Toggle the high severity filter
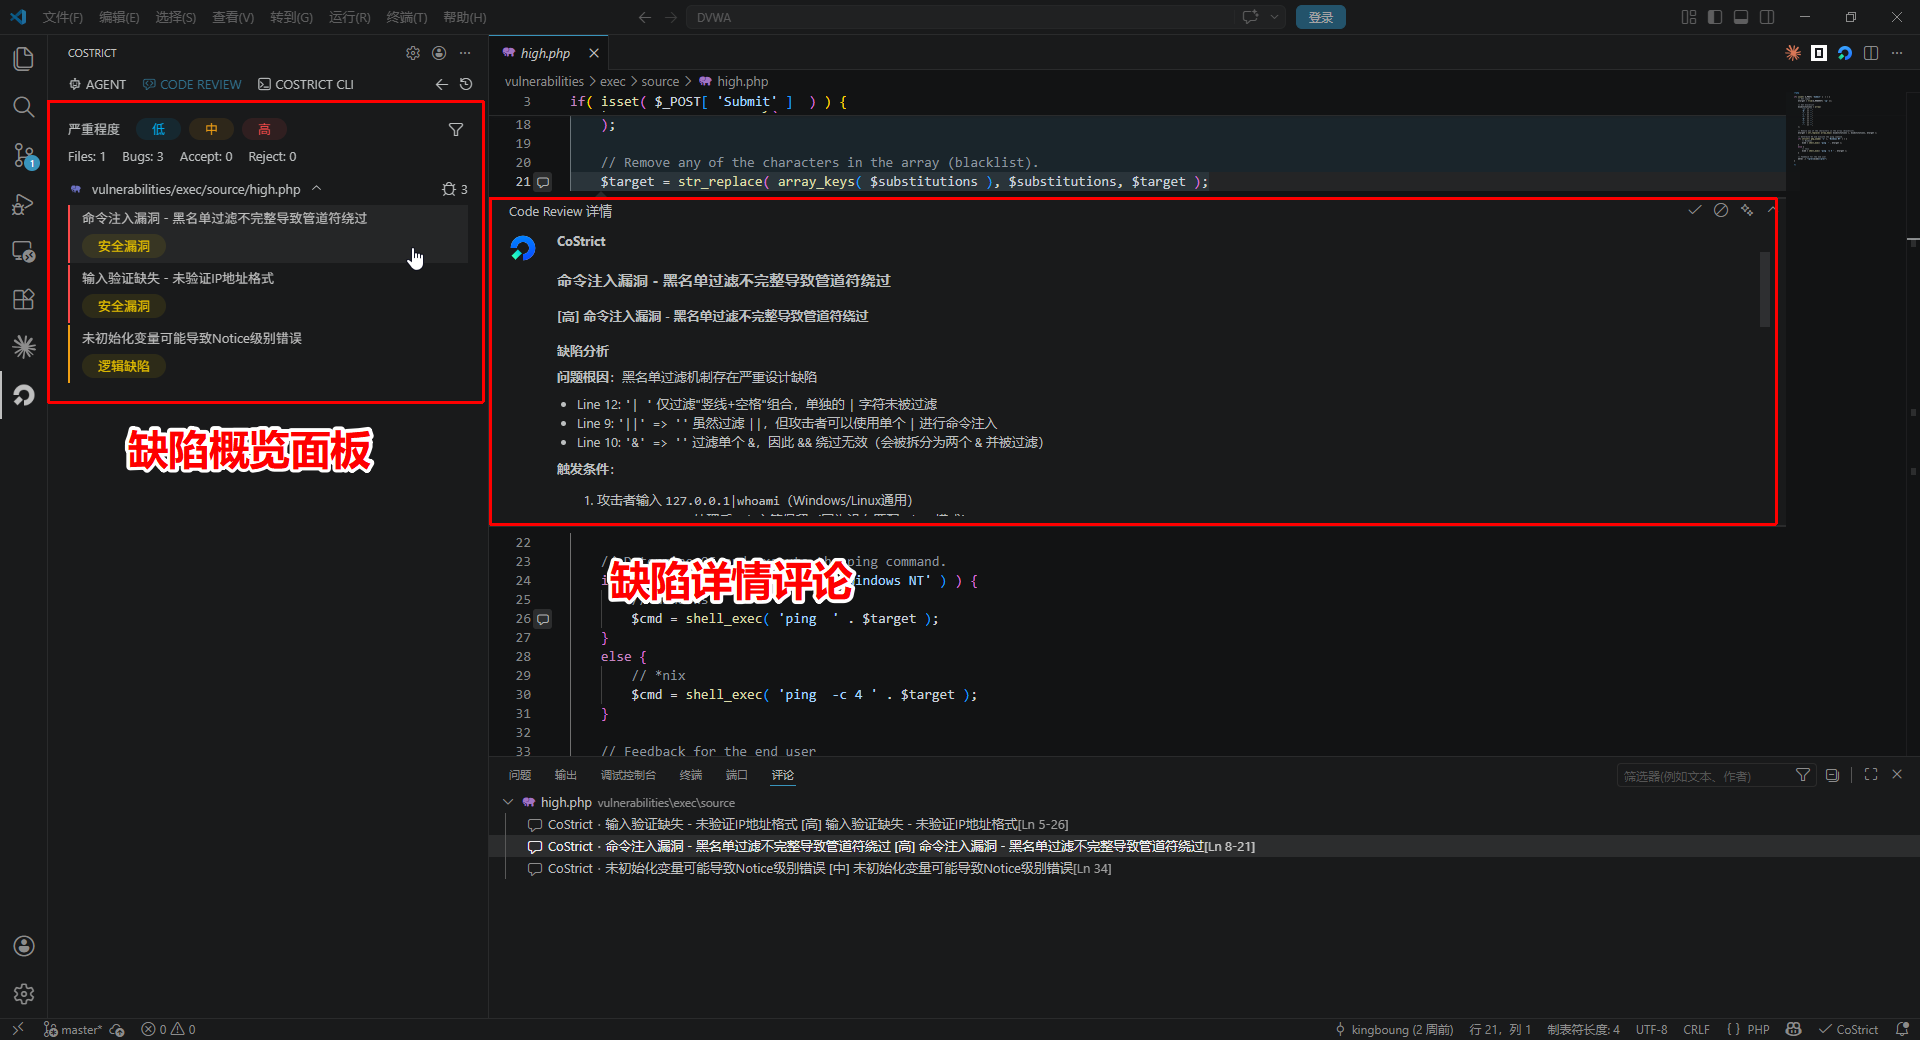Image resolution: width=1920 pixels, height=1040 pixels. tap(264, 129)
